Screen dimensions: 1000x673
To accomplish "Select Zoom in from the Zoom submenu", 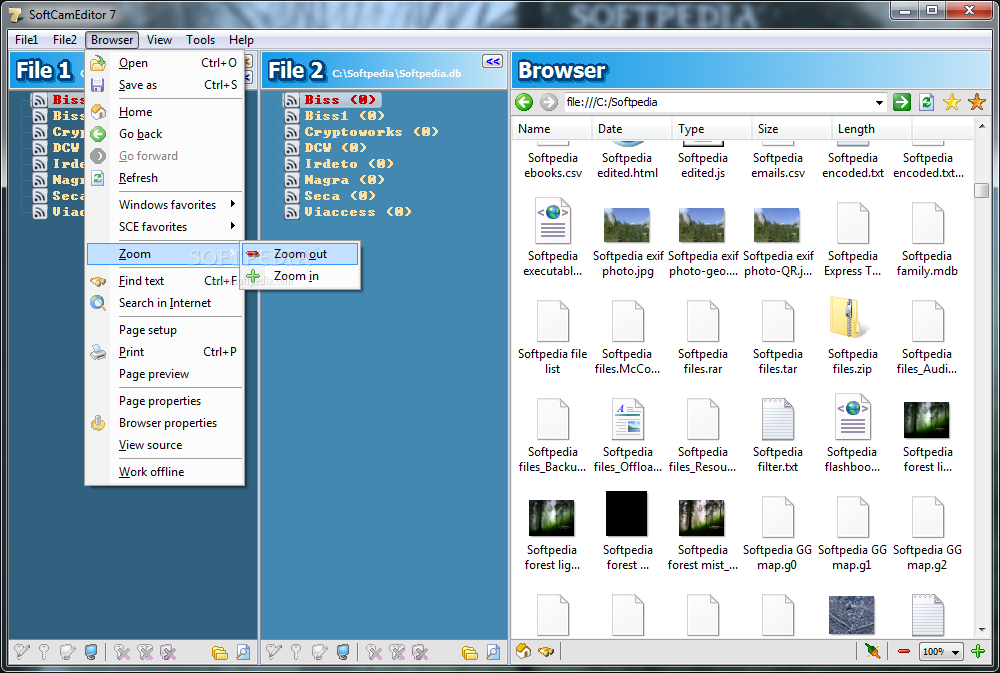I will pyautogui.click(x=300, y=276).
